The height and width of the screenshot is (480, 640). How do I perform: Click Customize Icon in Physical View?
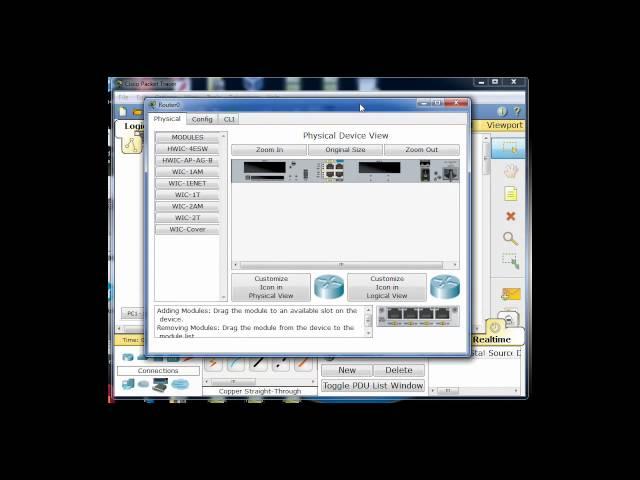271,287
